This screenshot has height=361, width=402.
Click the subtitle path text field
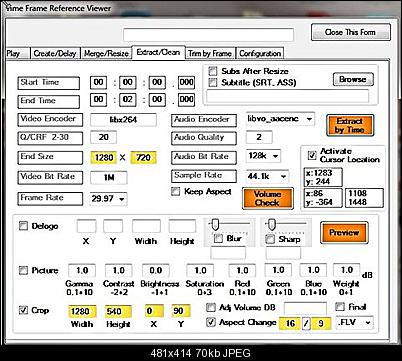click(x=288, y=96)
